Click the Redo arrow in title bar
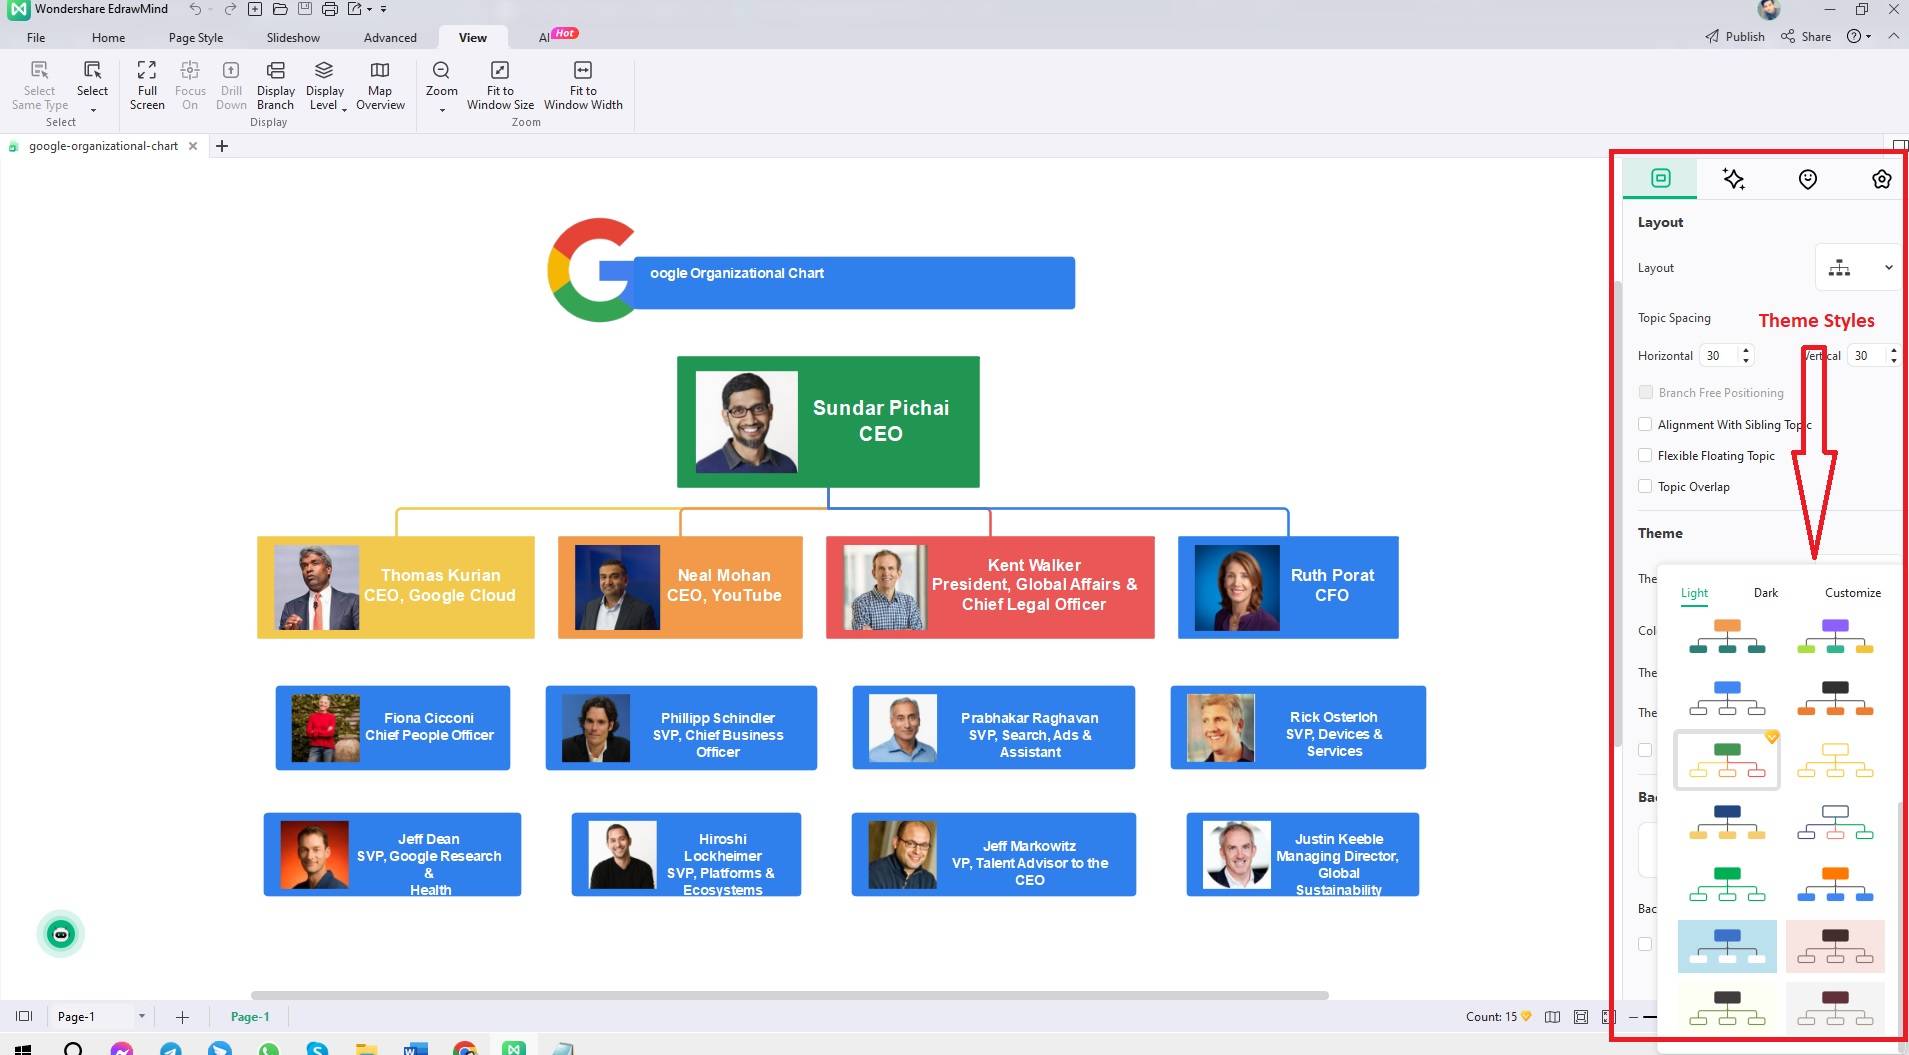Image resolution: width=1909 pixels, height=1055 pixels. pyautogui.click(x=230, y=9)
